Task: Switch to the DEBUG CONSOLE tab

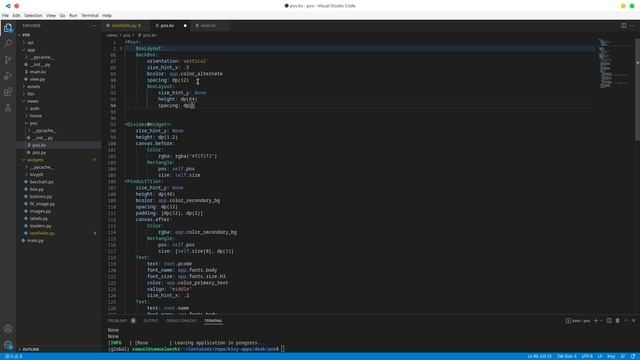Action: [x=181, y=321]
